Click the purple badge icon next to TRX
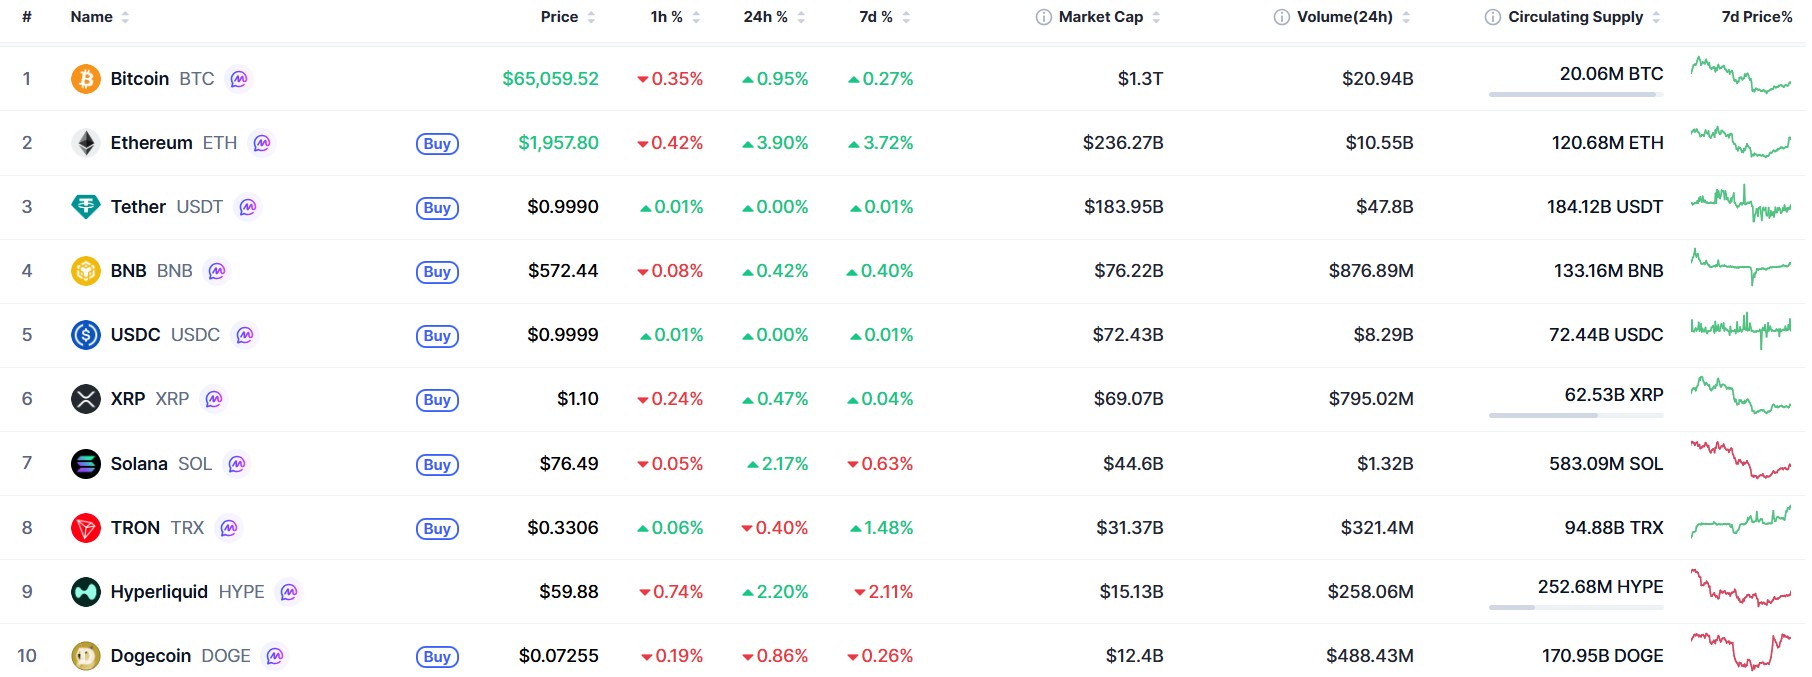Screen dimensions: 1812x677 pos(229,528)
